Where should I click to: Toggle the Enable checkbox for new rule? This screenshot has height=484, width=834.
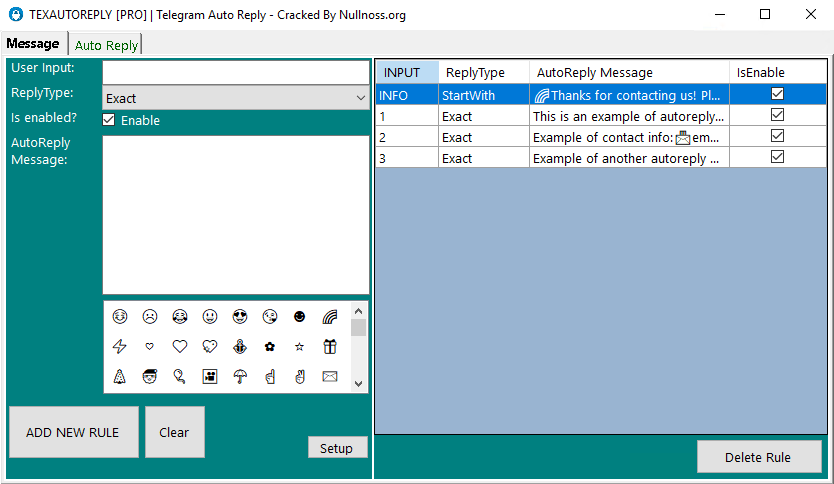[109, 120]
